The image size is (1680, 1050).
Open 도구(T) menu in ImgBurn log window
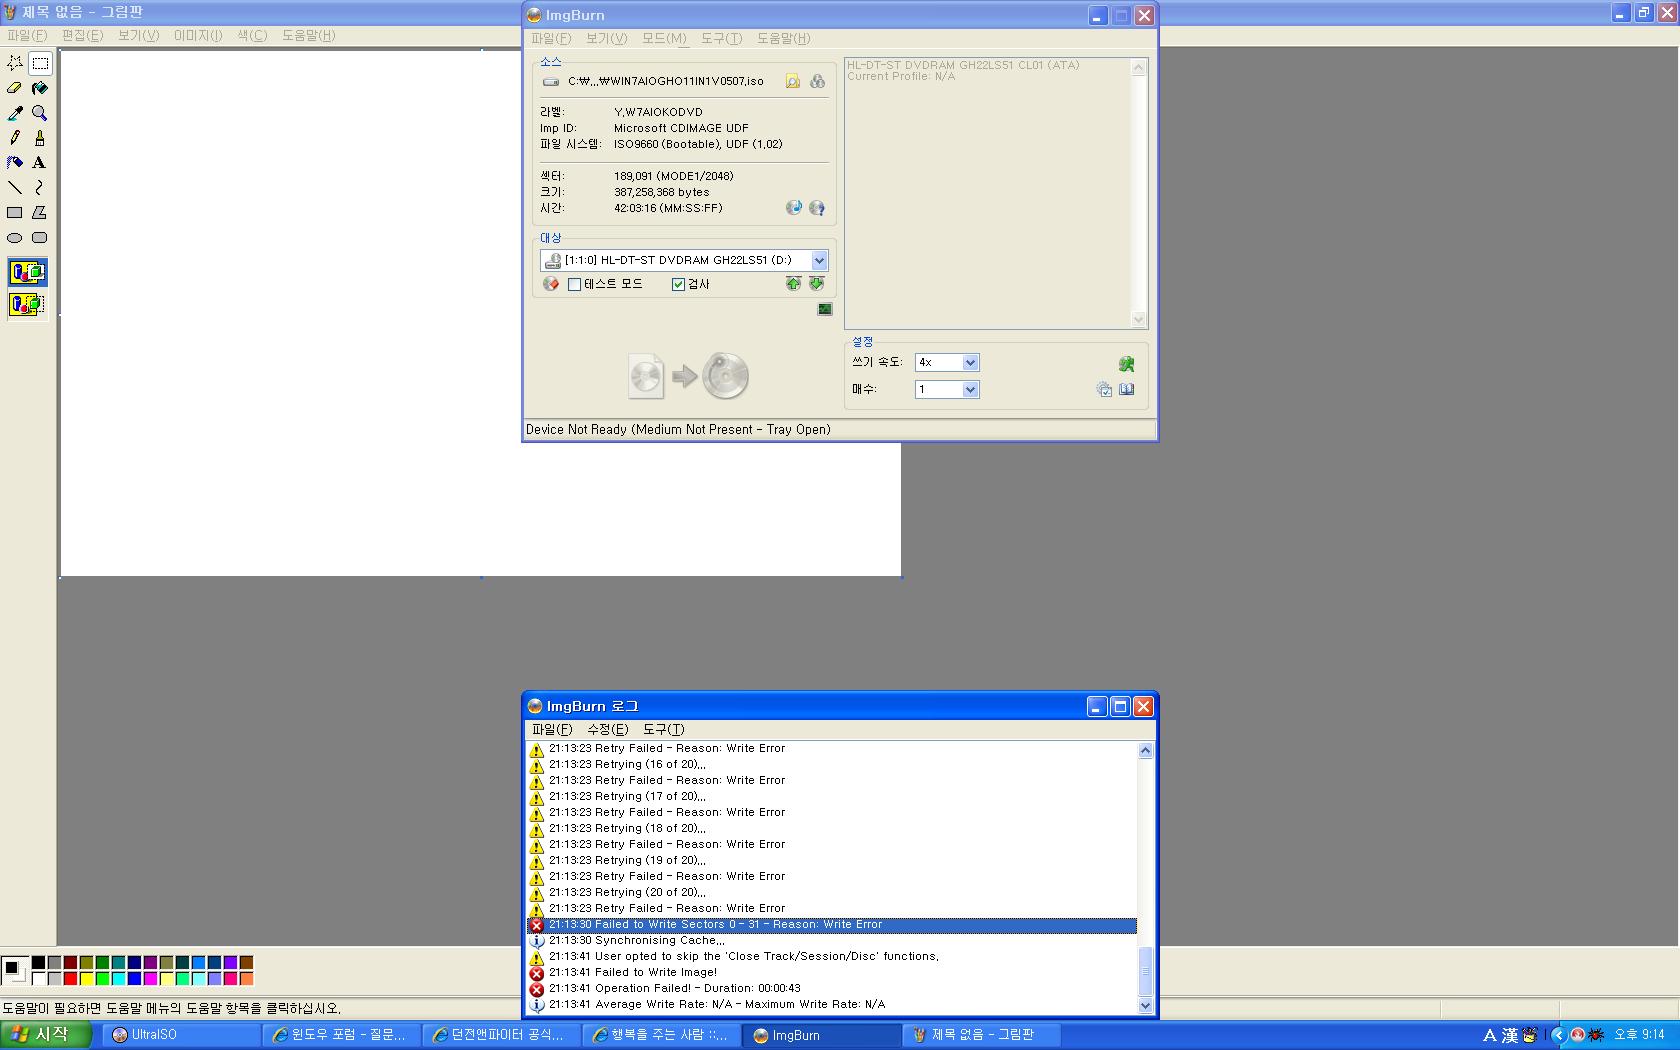point(664,729)
